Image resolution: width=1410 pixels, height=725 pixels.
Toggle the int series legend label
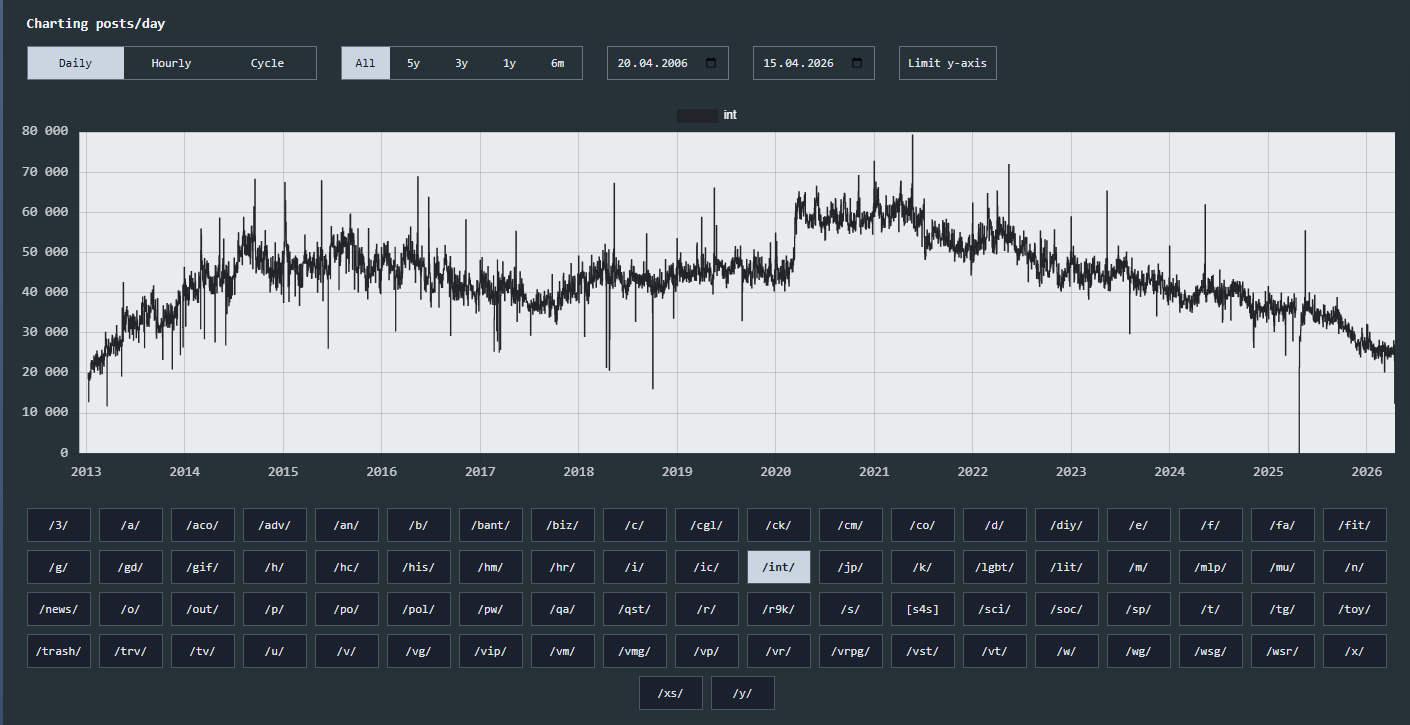(730, 115)
